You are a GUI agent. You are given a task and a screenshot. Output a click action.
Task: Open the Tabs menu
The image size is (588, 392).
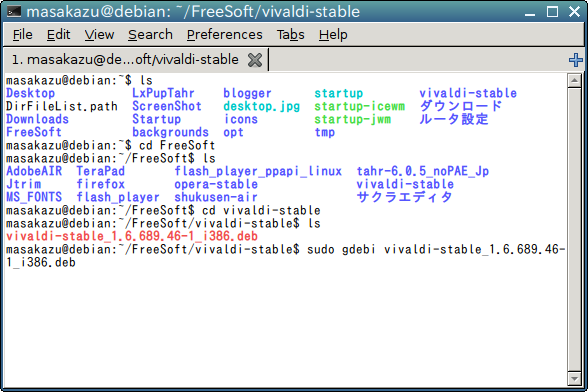pos(290,35)
